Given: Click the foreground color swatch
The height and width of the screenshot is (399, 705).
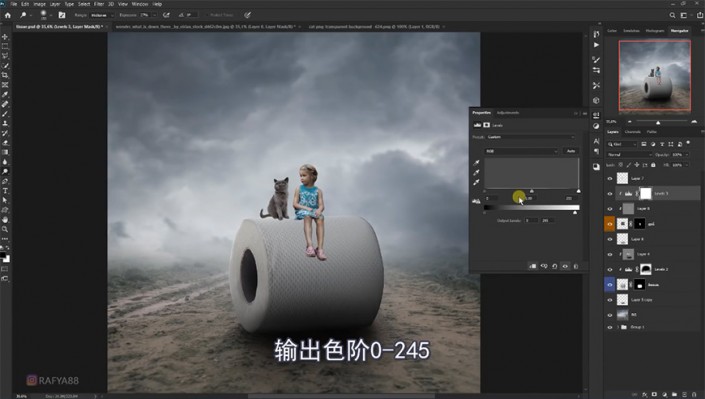Looking at the screenshot, I should (x=3, y=255).
